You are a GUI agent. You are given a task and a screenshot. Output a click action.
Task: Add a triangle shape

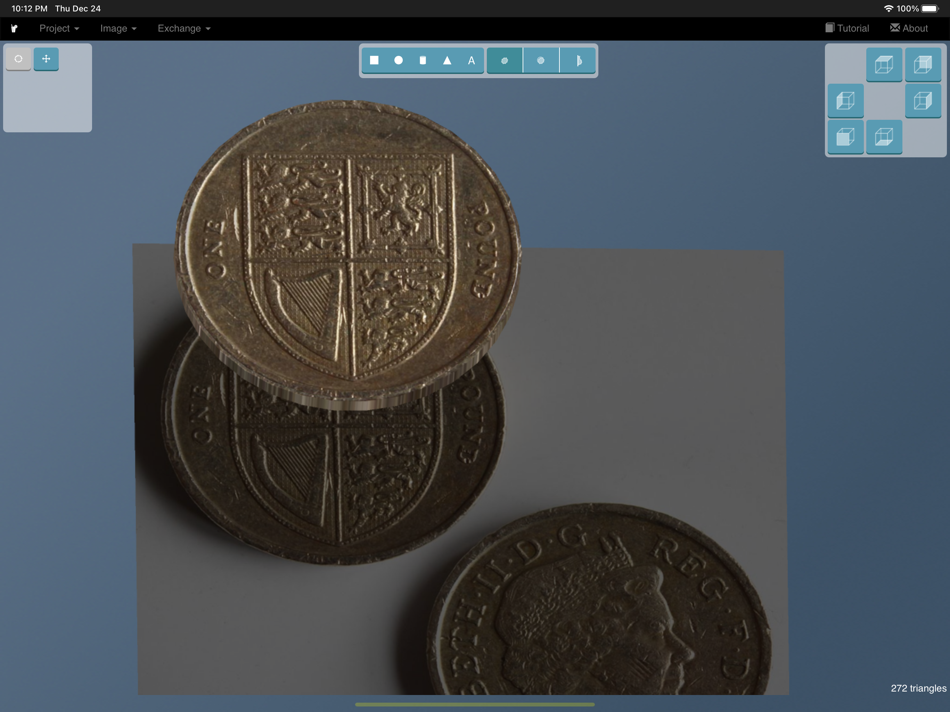(x=447, y=60)
